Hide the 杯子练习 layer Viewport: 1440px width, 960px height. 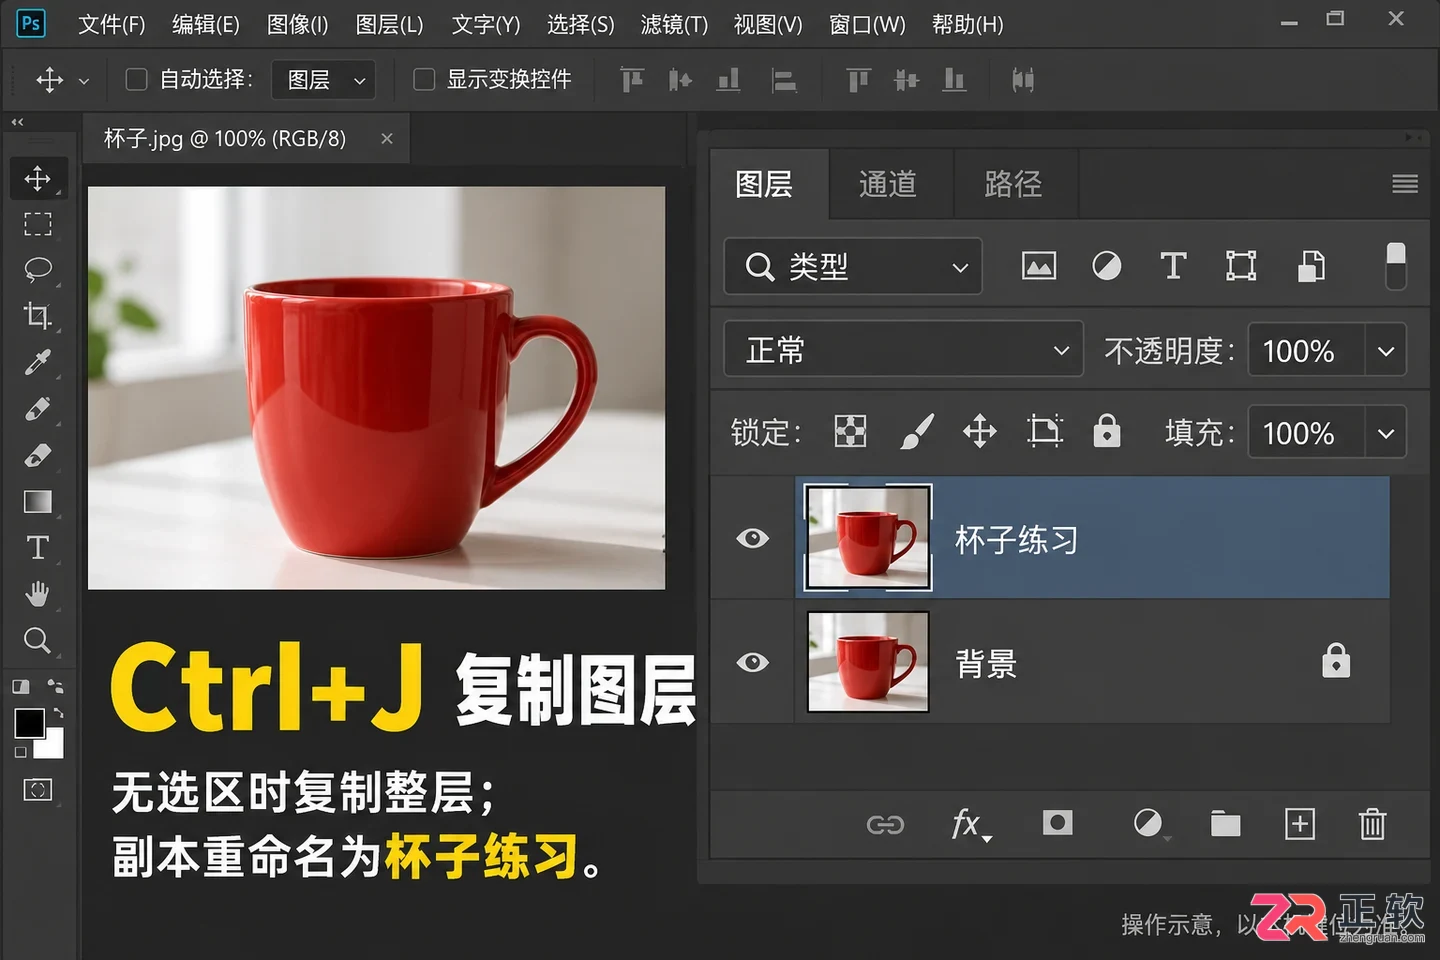753,539
